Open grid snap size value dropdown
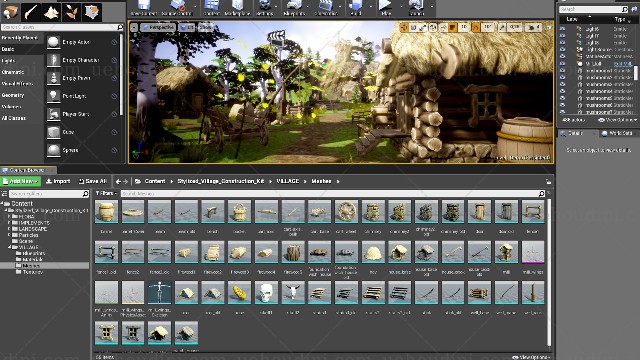Screen dimensions: 640x360 [x=464, y=27]
